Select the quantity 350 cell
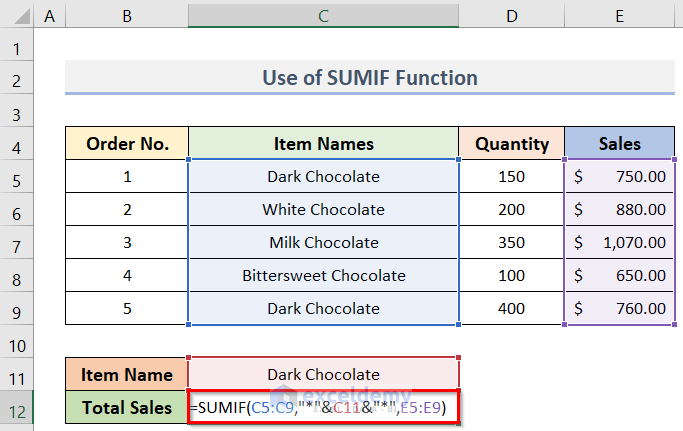Screen dimensions: 683x431 [512, 242]
